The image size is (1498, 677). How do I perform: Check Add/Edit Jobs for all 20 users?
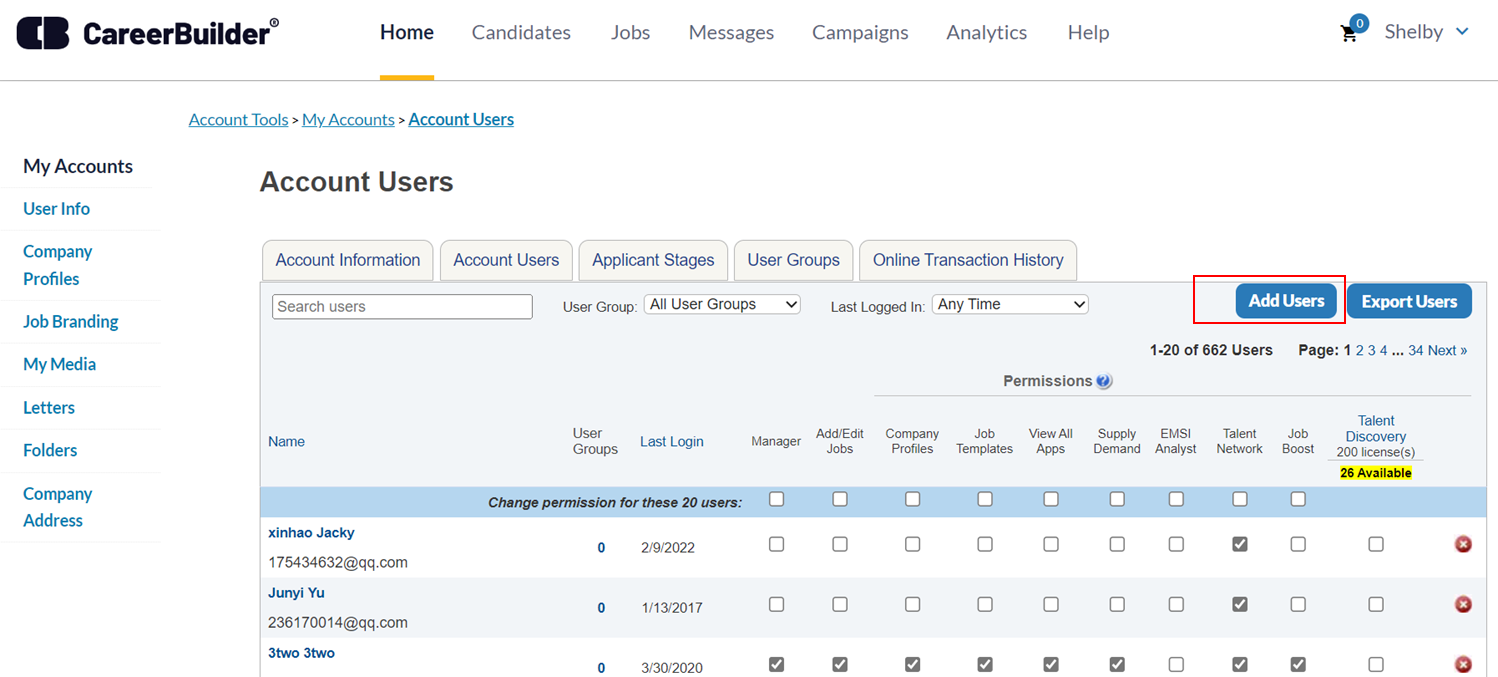click(x=840, y=499)
